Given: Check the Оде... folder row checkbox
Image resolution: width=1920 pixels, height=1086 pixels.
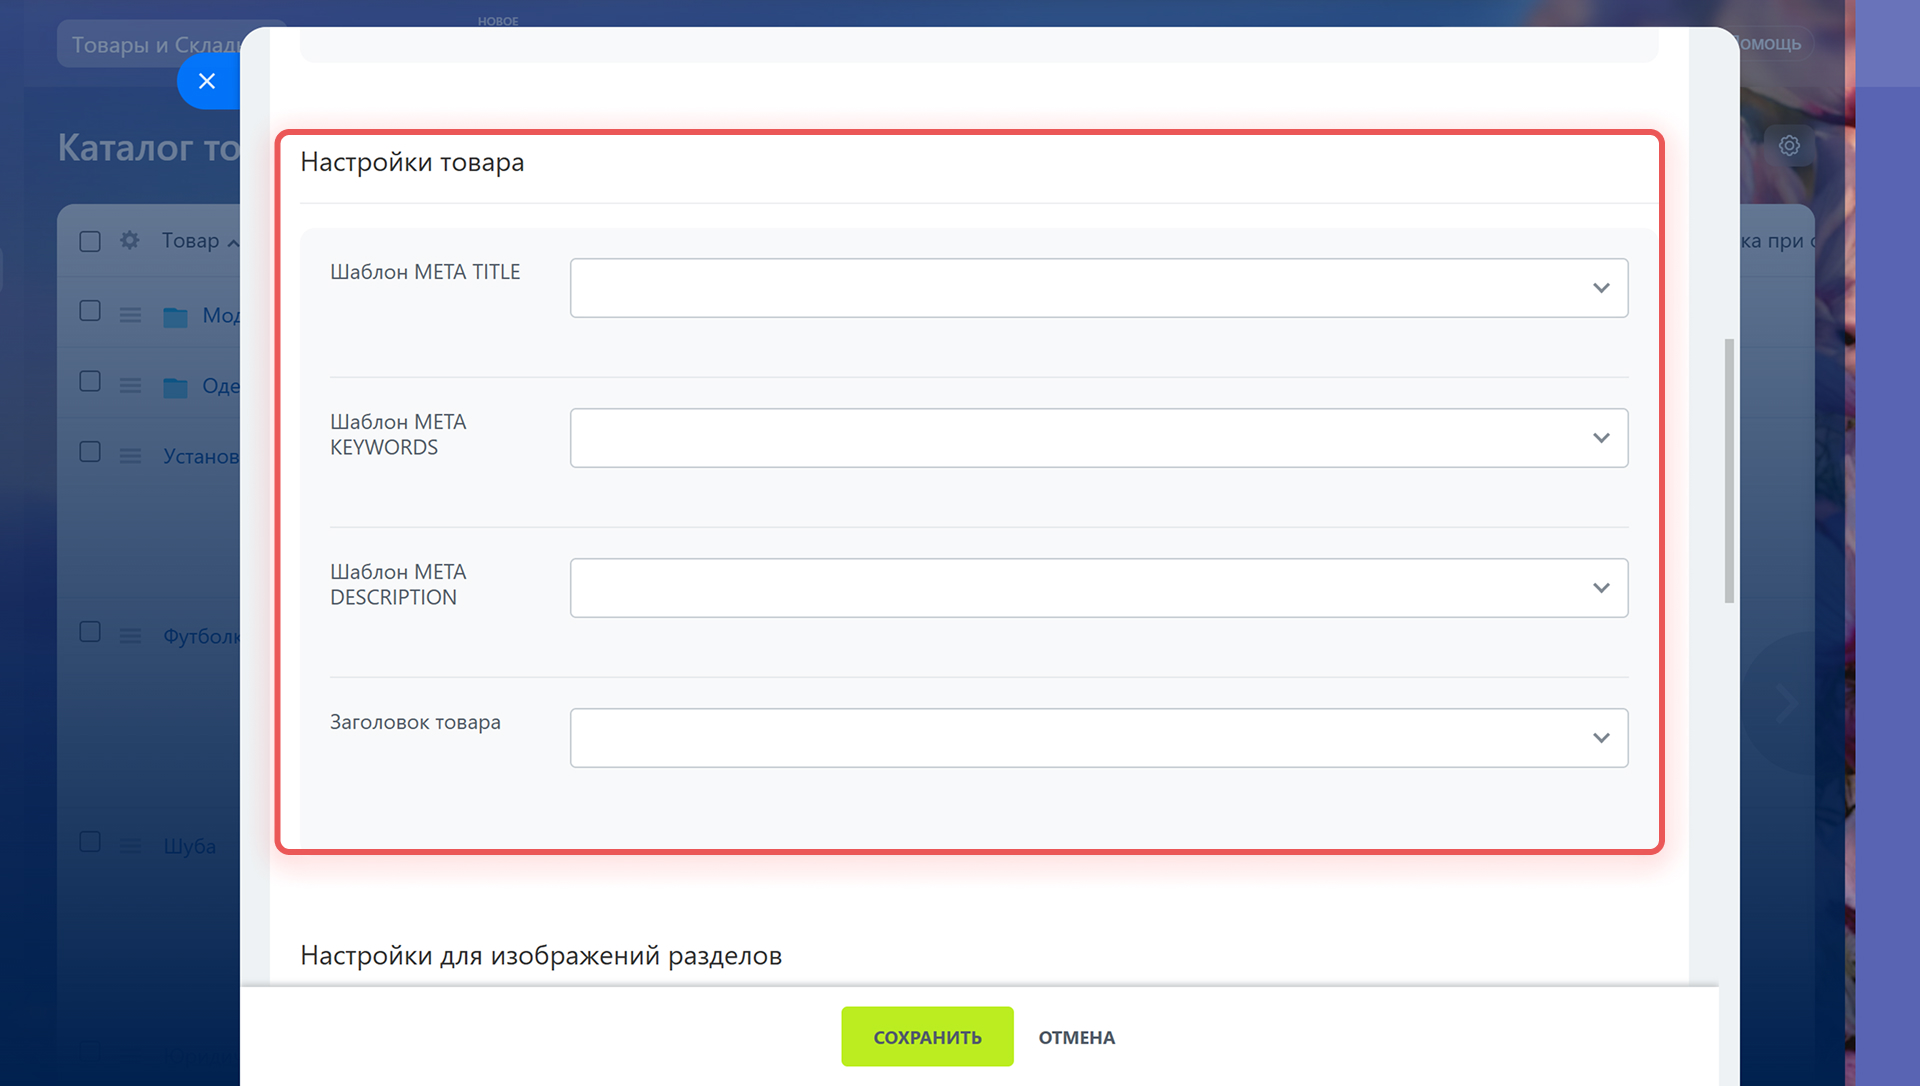Looking at the screenshot, I should 90,381.
